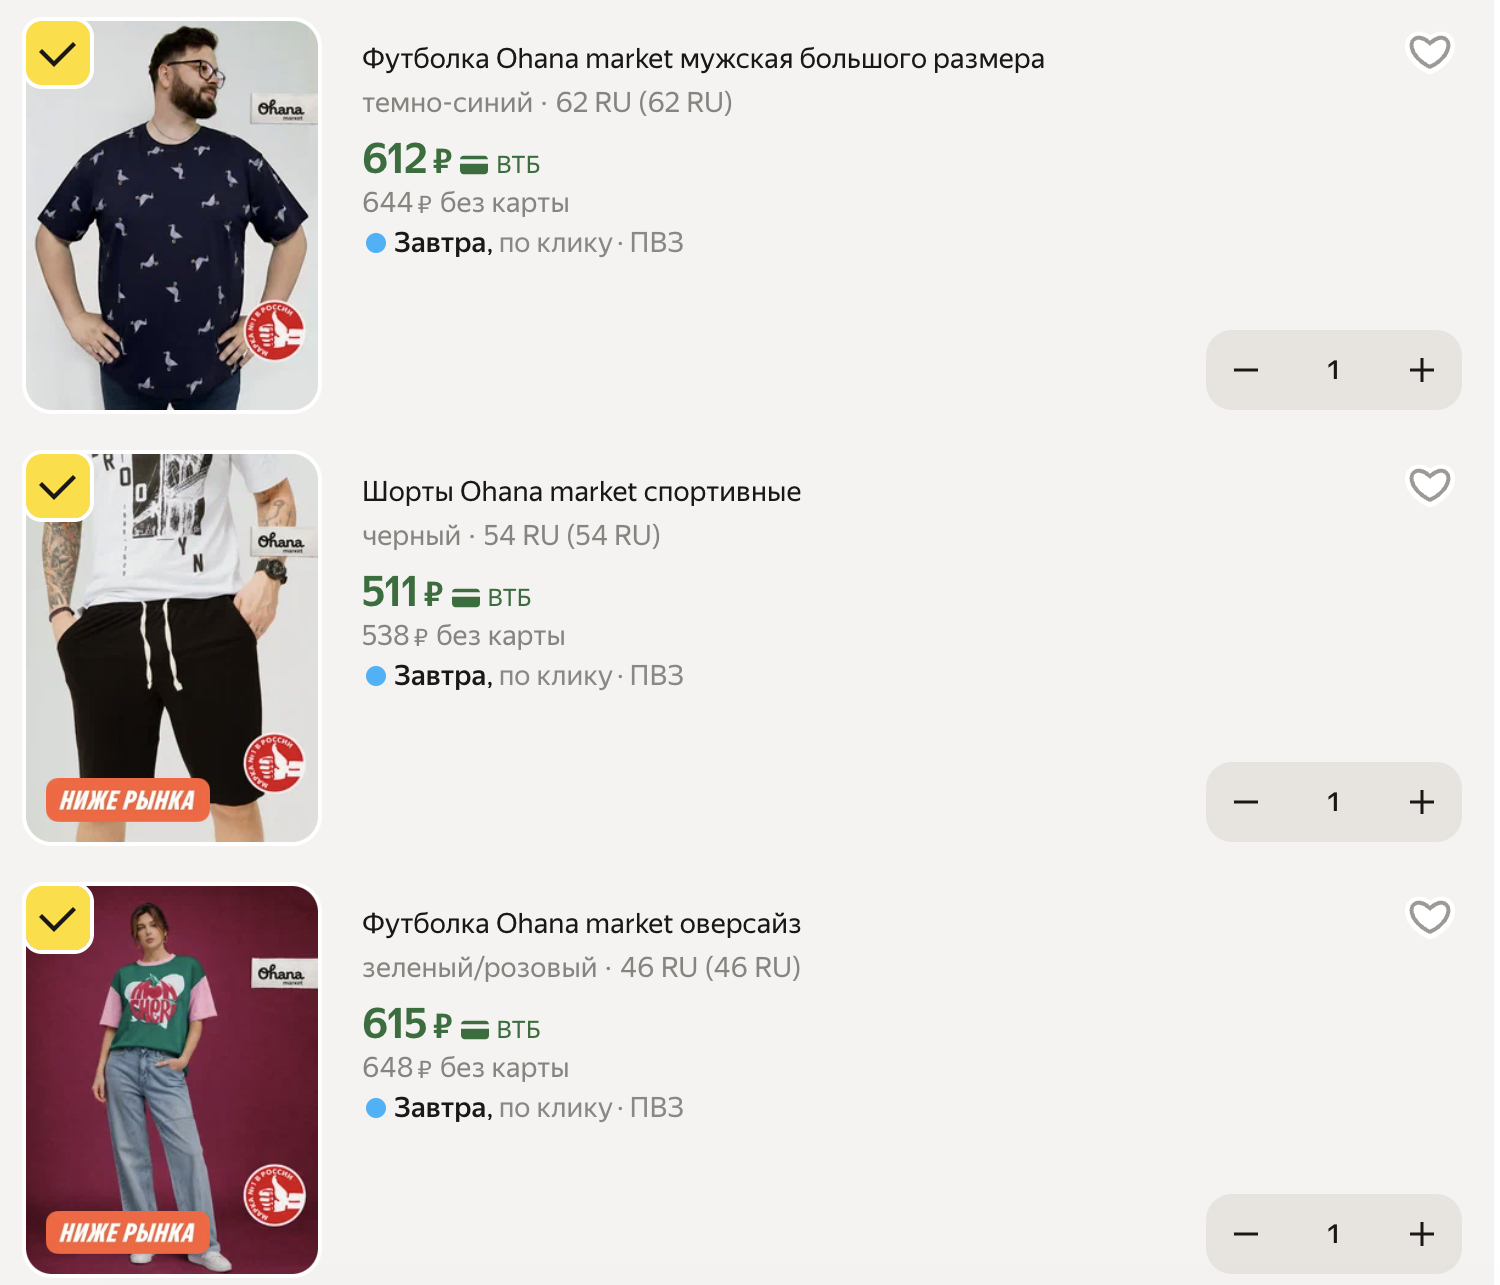
Task: Click the 612 ₽ VTB card price
Action: click(450, 160)
